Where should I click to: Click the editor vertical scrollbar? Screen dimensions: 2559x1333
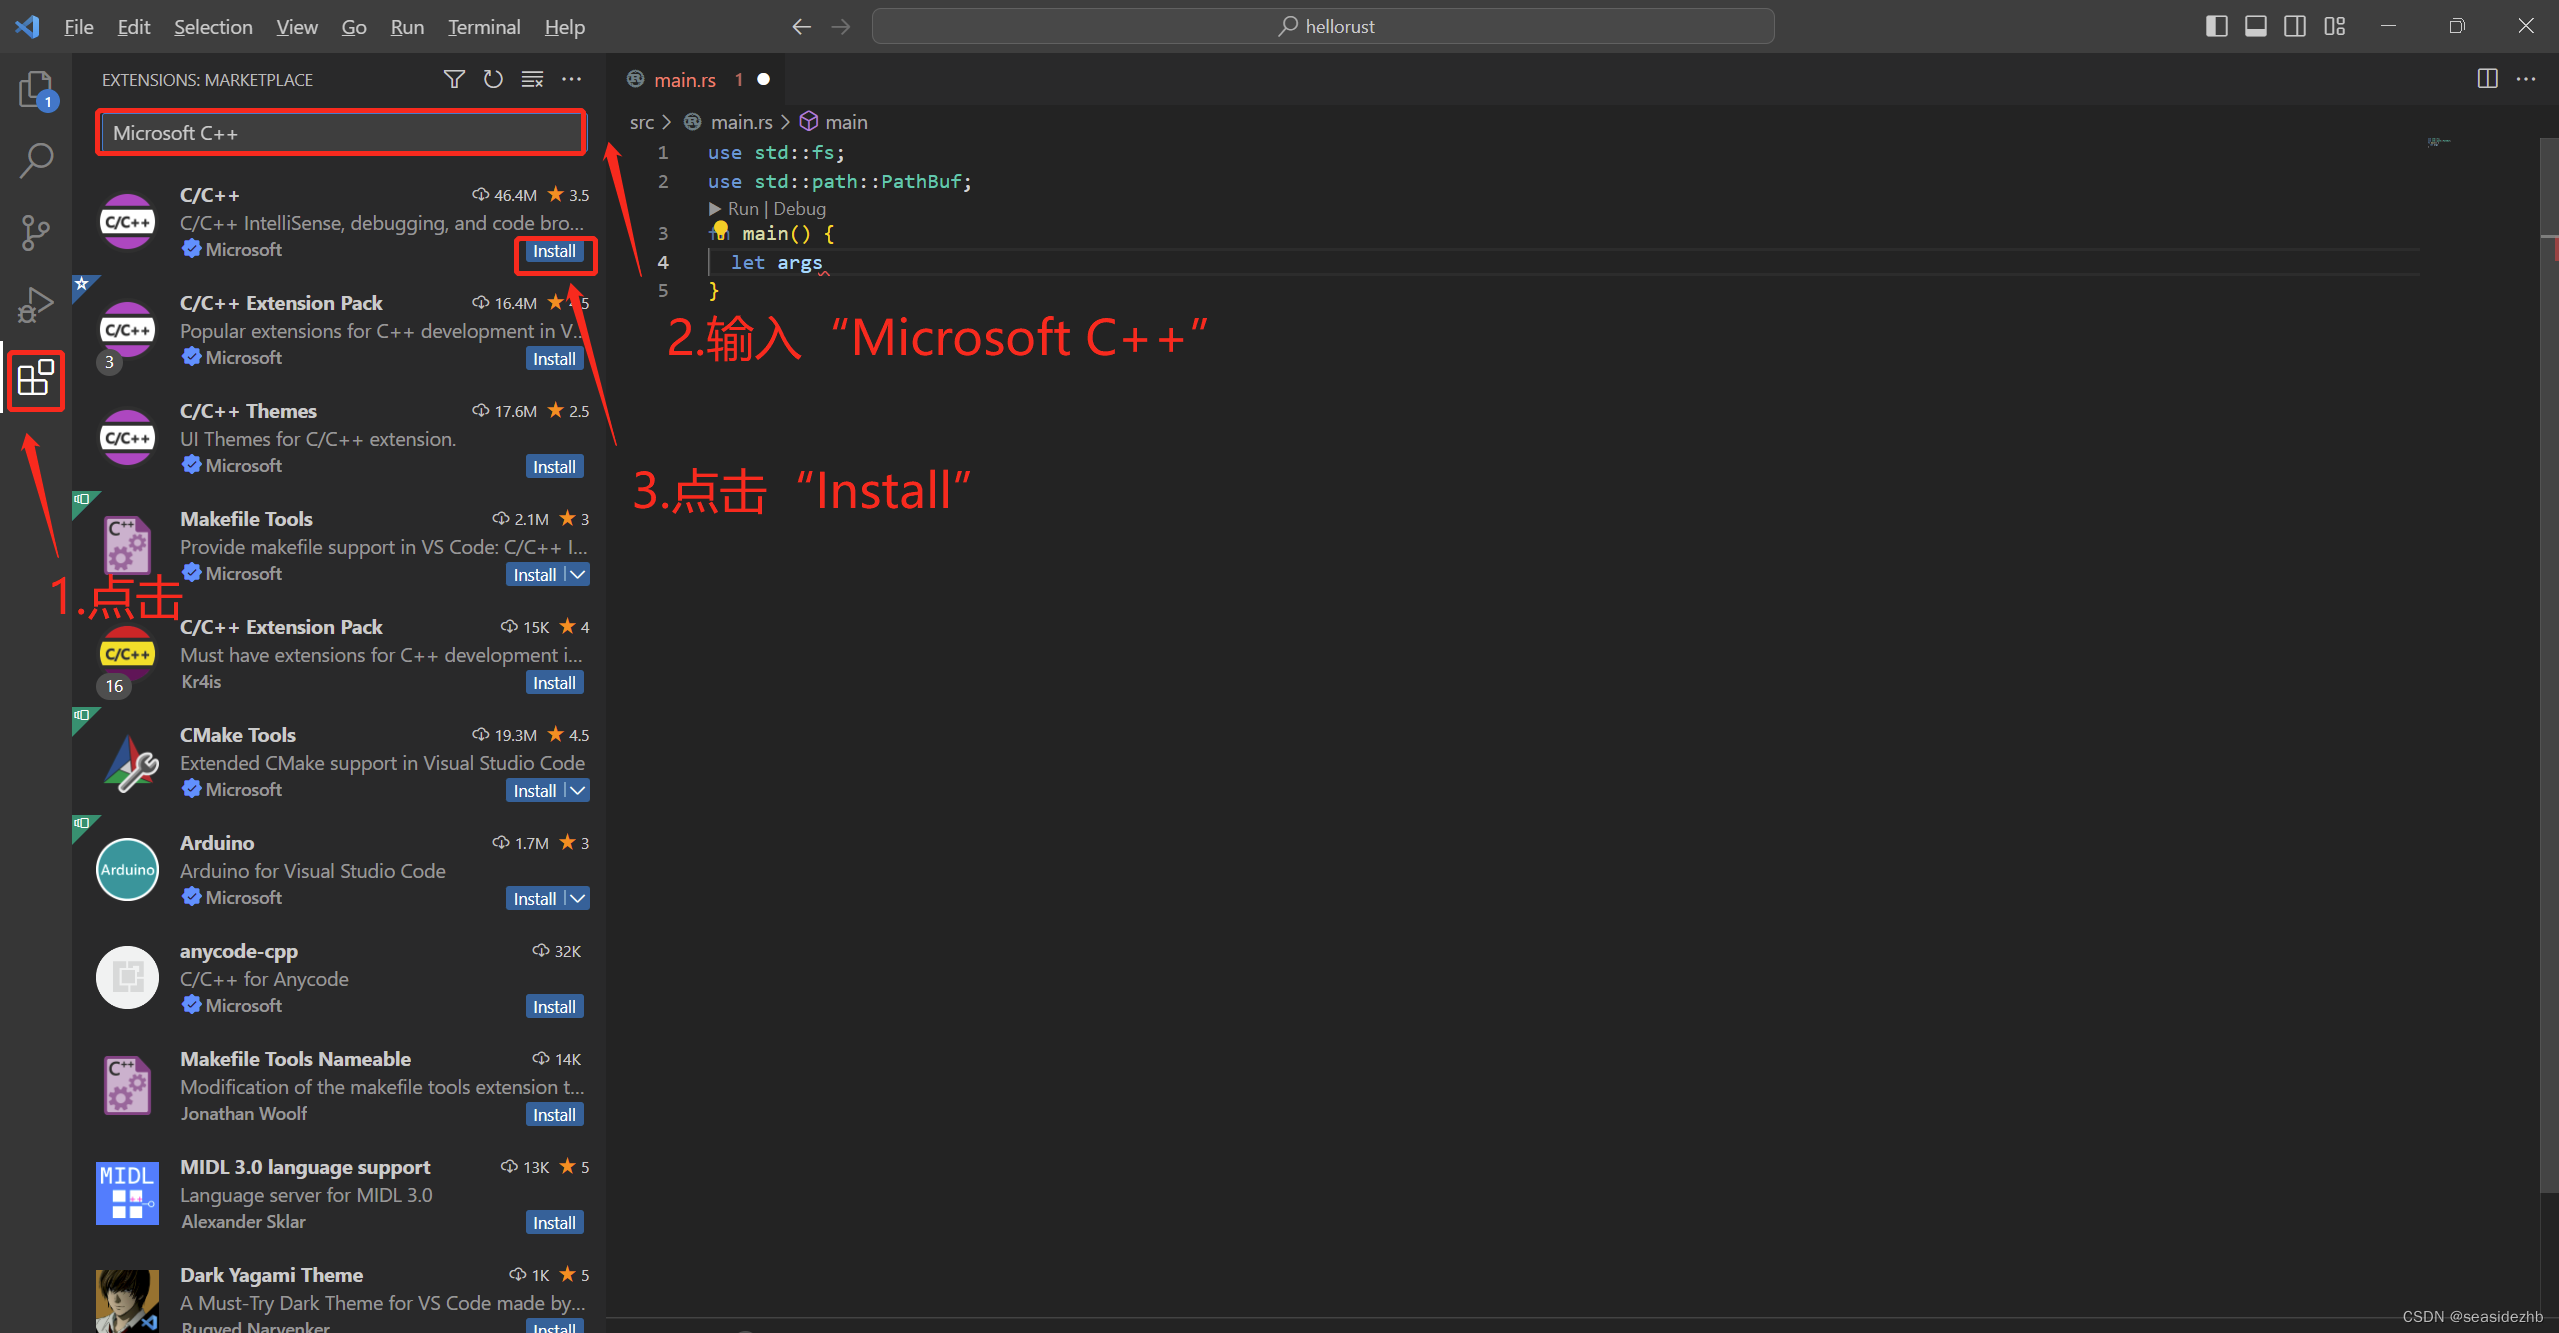pyautogui.click(x=2549, y=665)
